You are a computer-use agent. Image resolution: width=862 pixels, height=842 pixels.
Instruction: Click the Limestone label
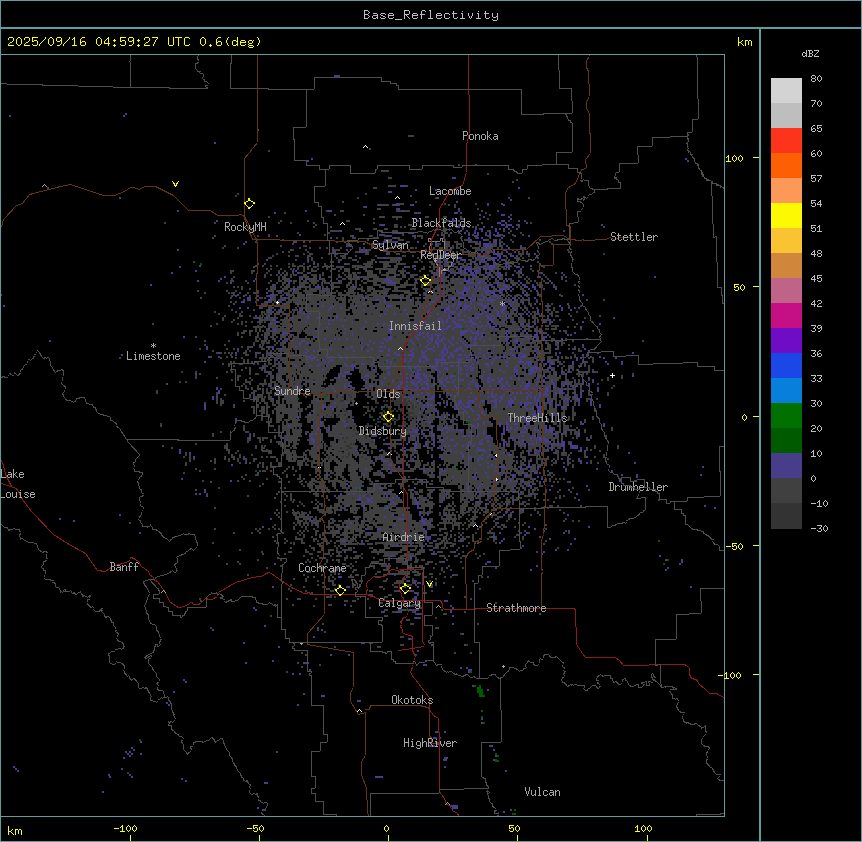(153, 356)
